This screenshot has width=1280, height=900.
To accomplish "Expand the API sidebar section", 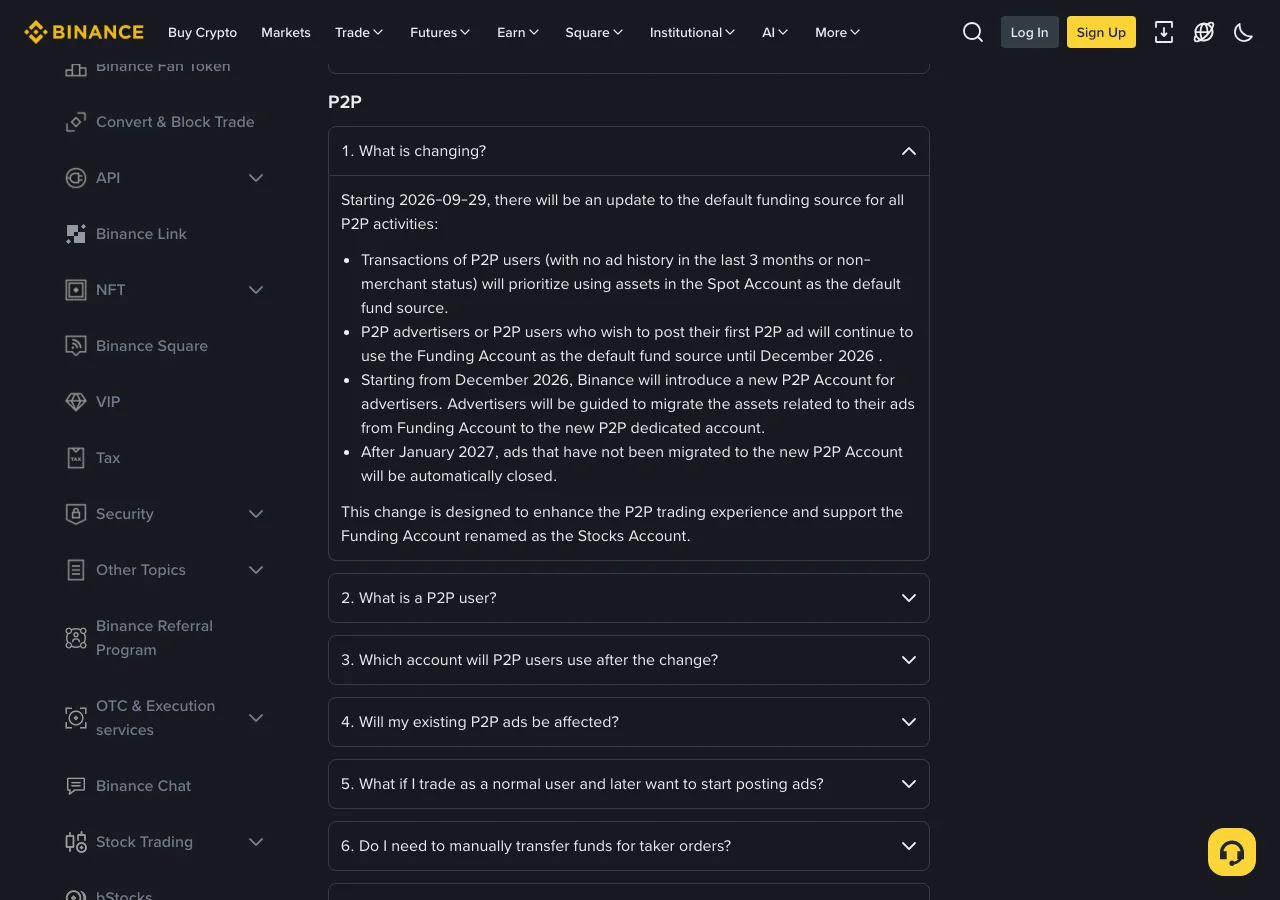I will (x=256, y=178).
